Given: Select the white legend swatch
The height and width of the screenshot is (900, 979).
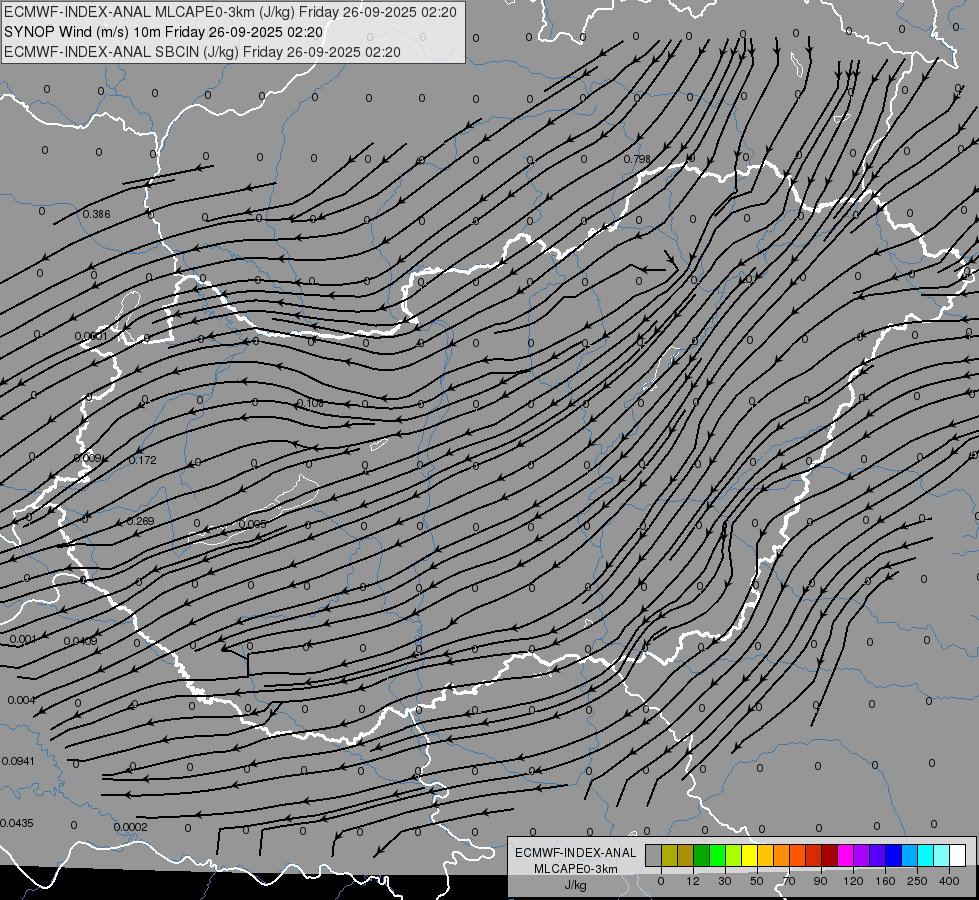Looking at the screenshot, I should pos(958,855).
